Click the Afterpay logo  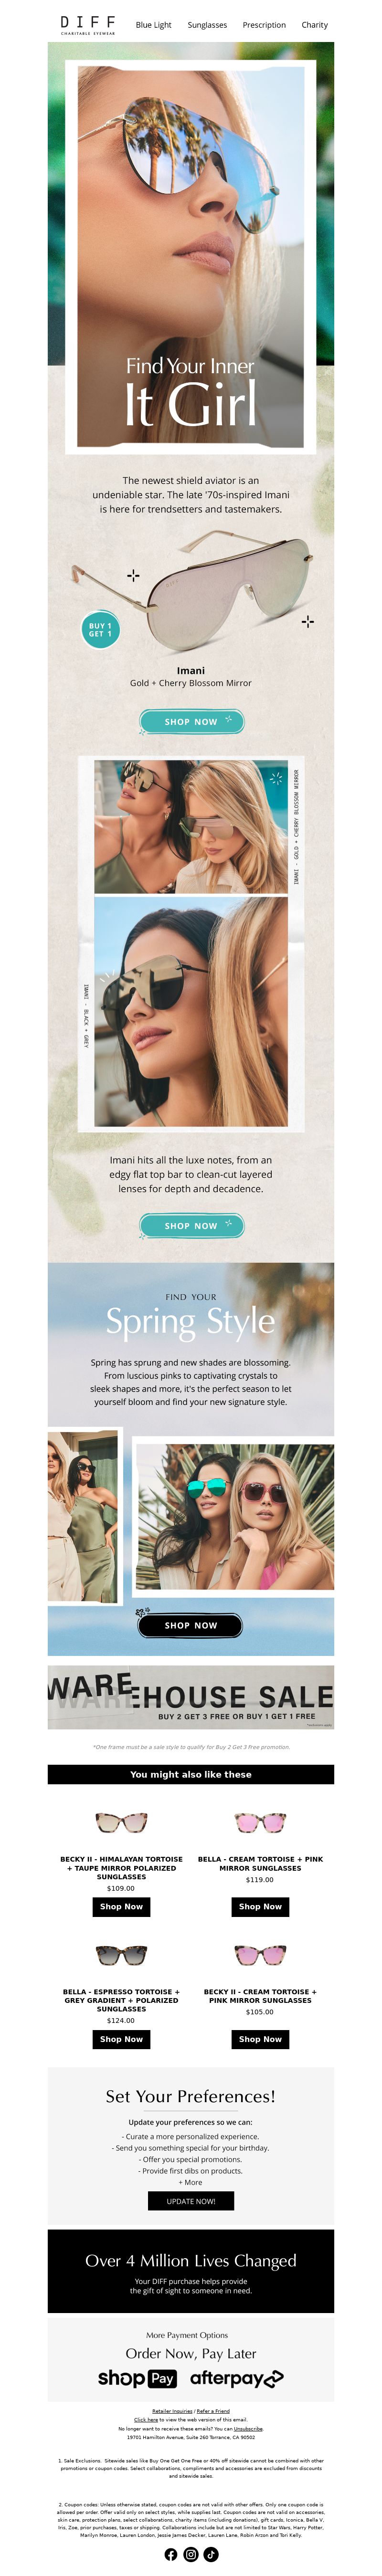237,2378
